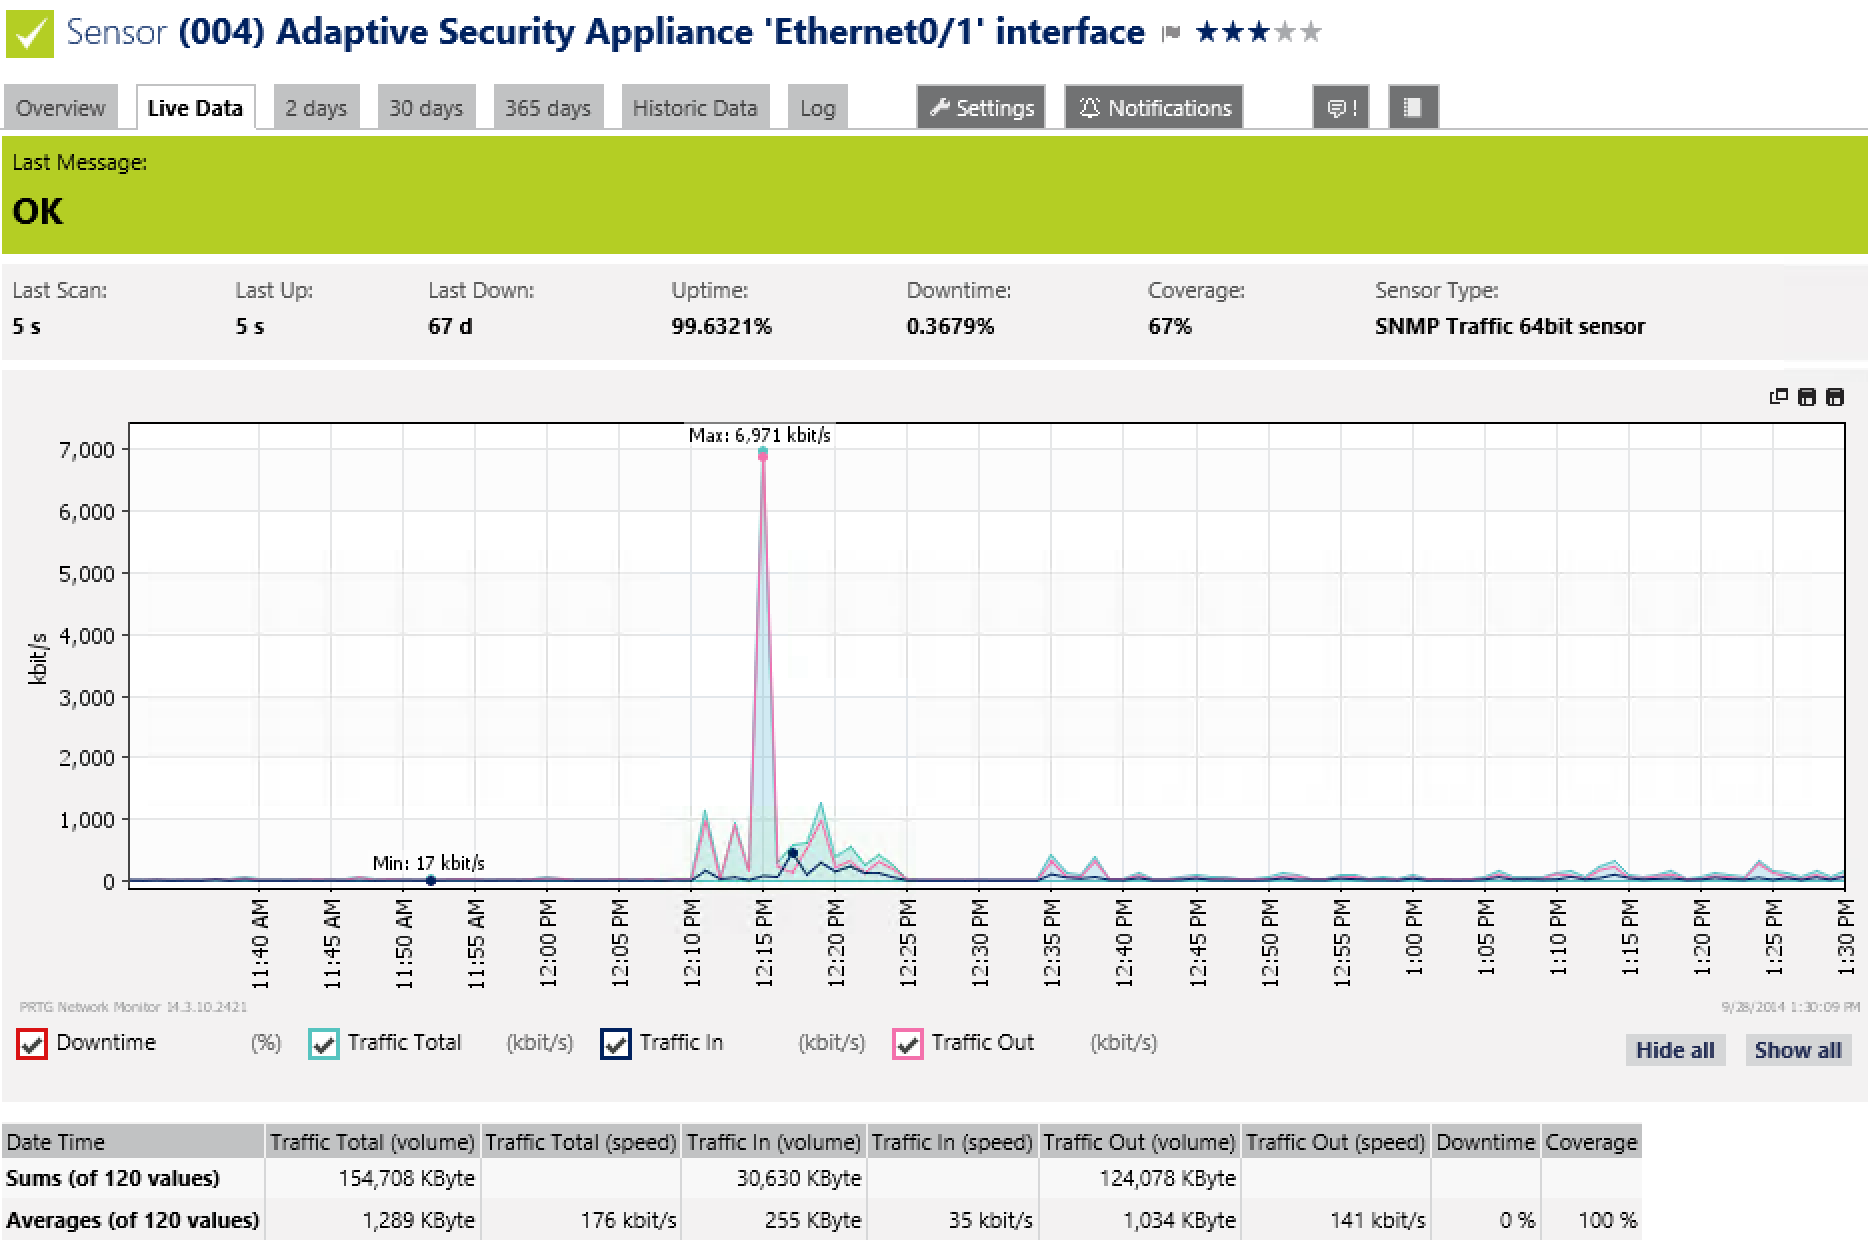Select the Historic Data tab
1868x1256 pixels.
tap(695, 108)
